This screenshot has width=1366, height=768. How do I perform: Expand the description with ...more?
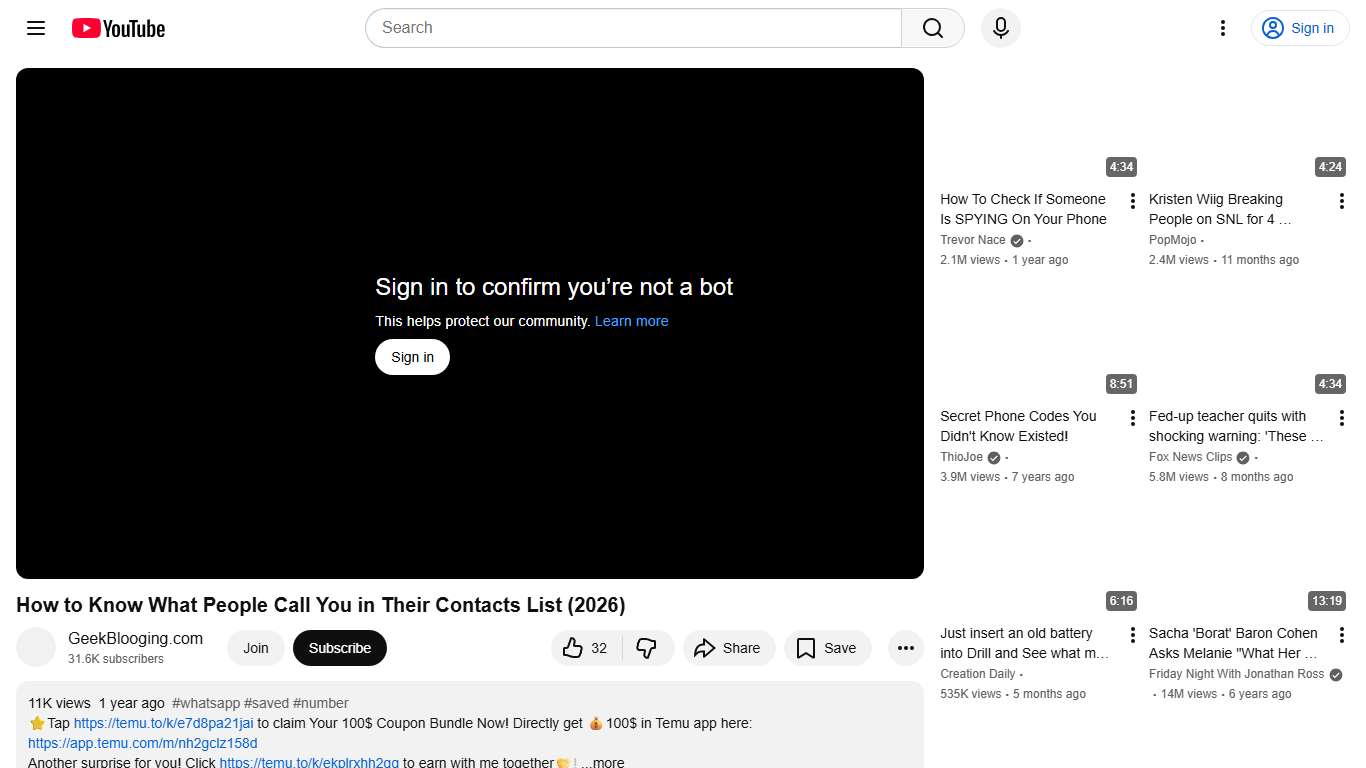tap(603, 761)
